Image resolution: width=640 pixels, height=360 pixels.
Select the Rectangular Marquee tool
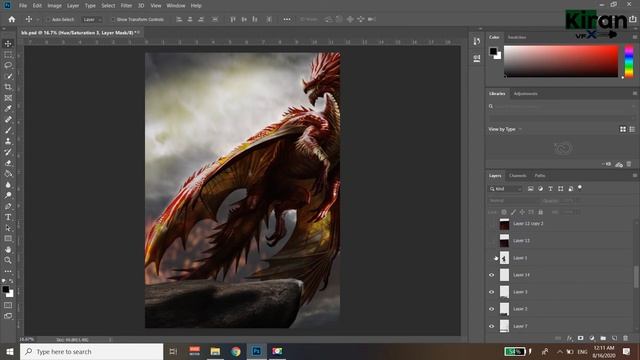point(8,54)
